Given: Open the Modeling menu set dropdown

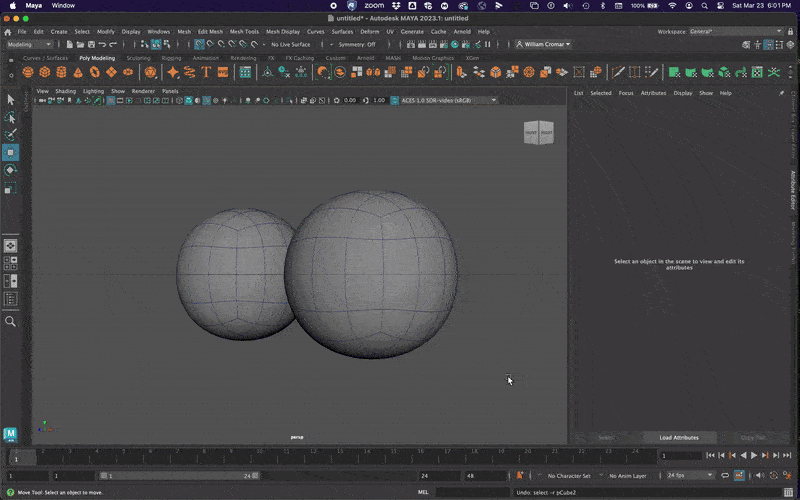Looking at the screenshot, I should click(31, 44).
